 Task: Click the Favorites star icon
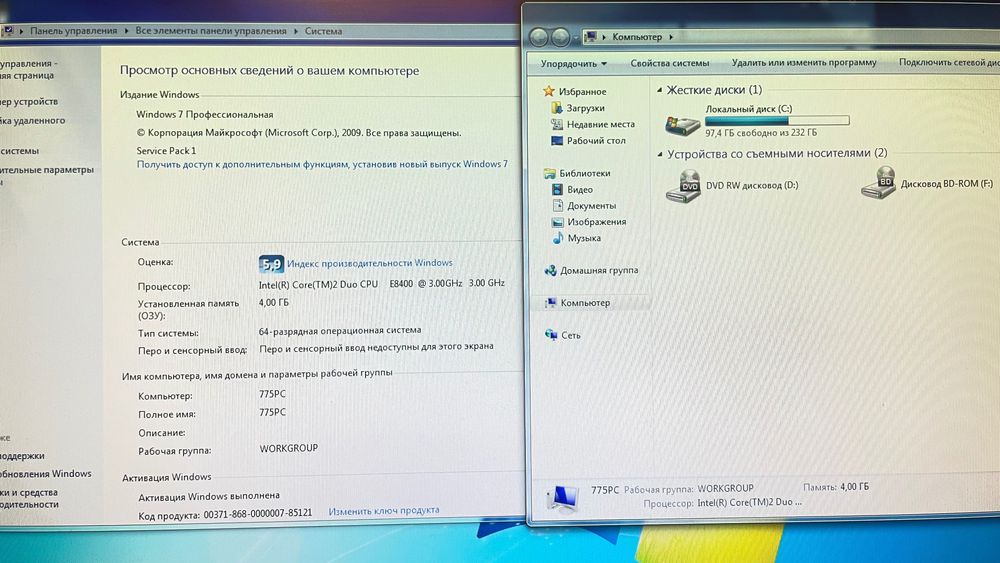point(548,91)
